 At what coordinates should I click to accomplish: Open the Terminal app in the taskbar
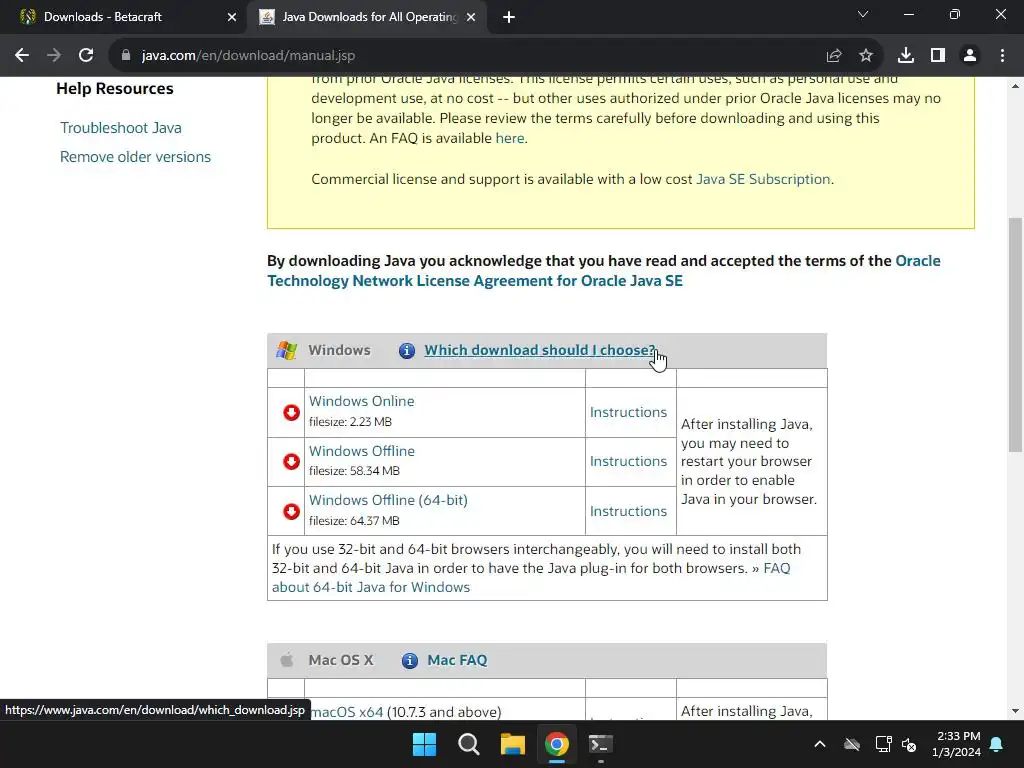pyautogui.click(x=601, y=744)
